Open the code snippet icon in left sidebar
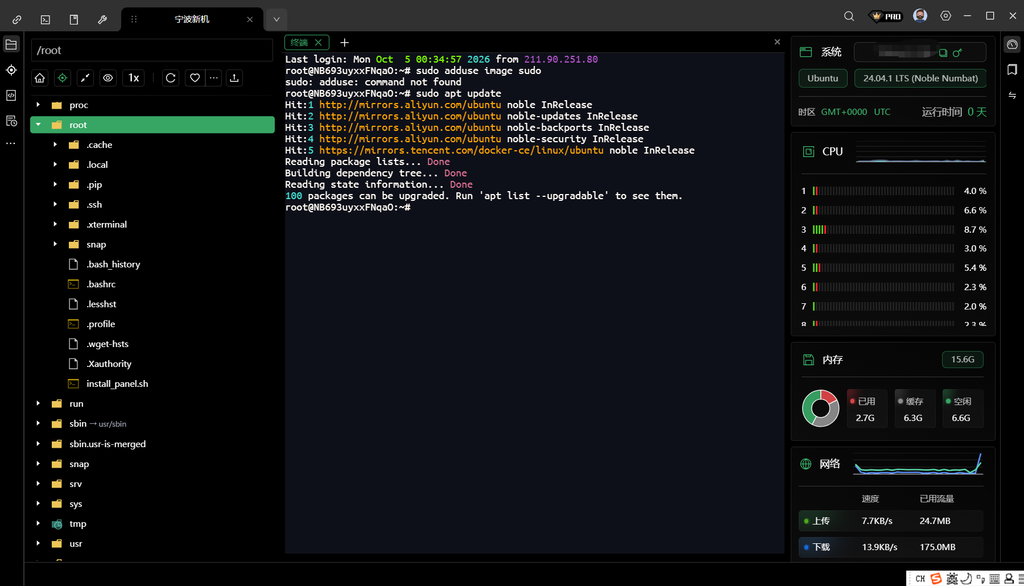The height and width of the screenshot is (586, 1024). tap(11, 95)
